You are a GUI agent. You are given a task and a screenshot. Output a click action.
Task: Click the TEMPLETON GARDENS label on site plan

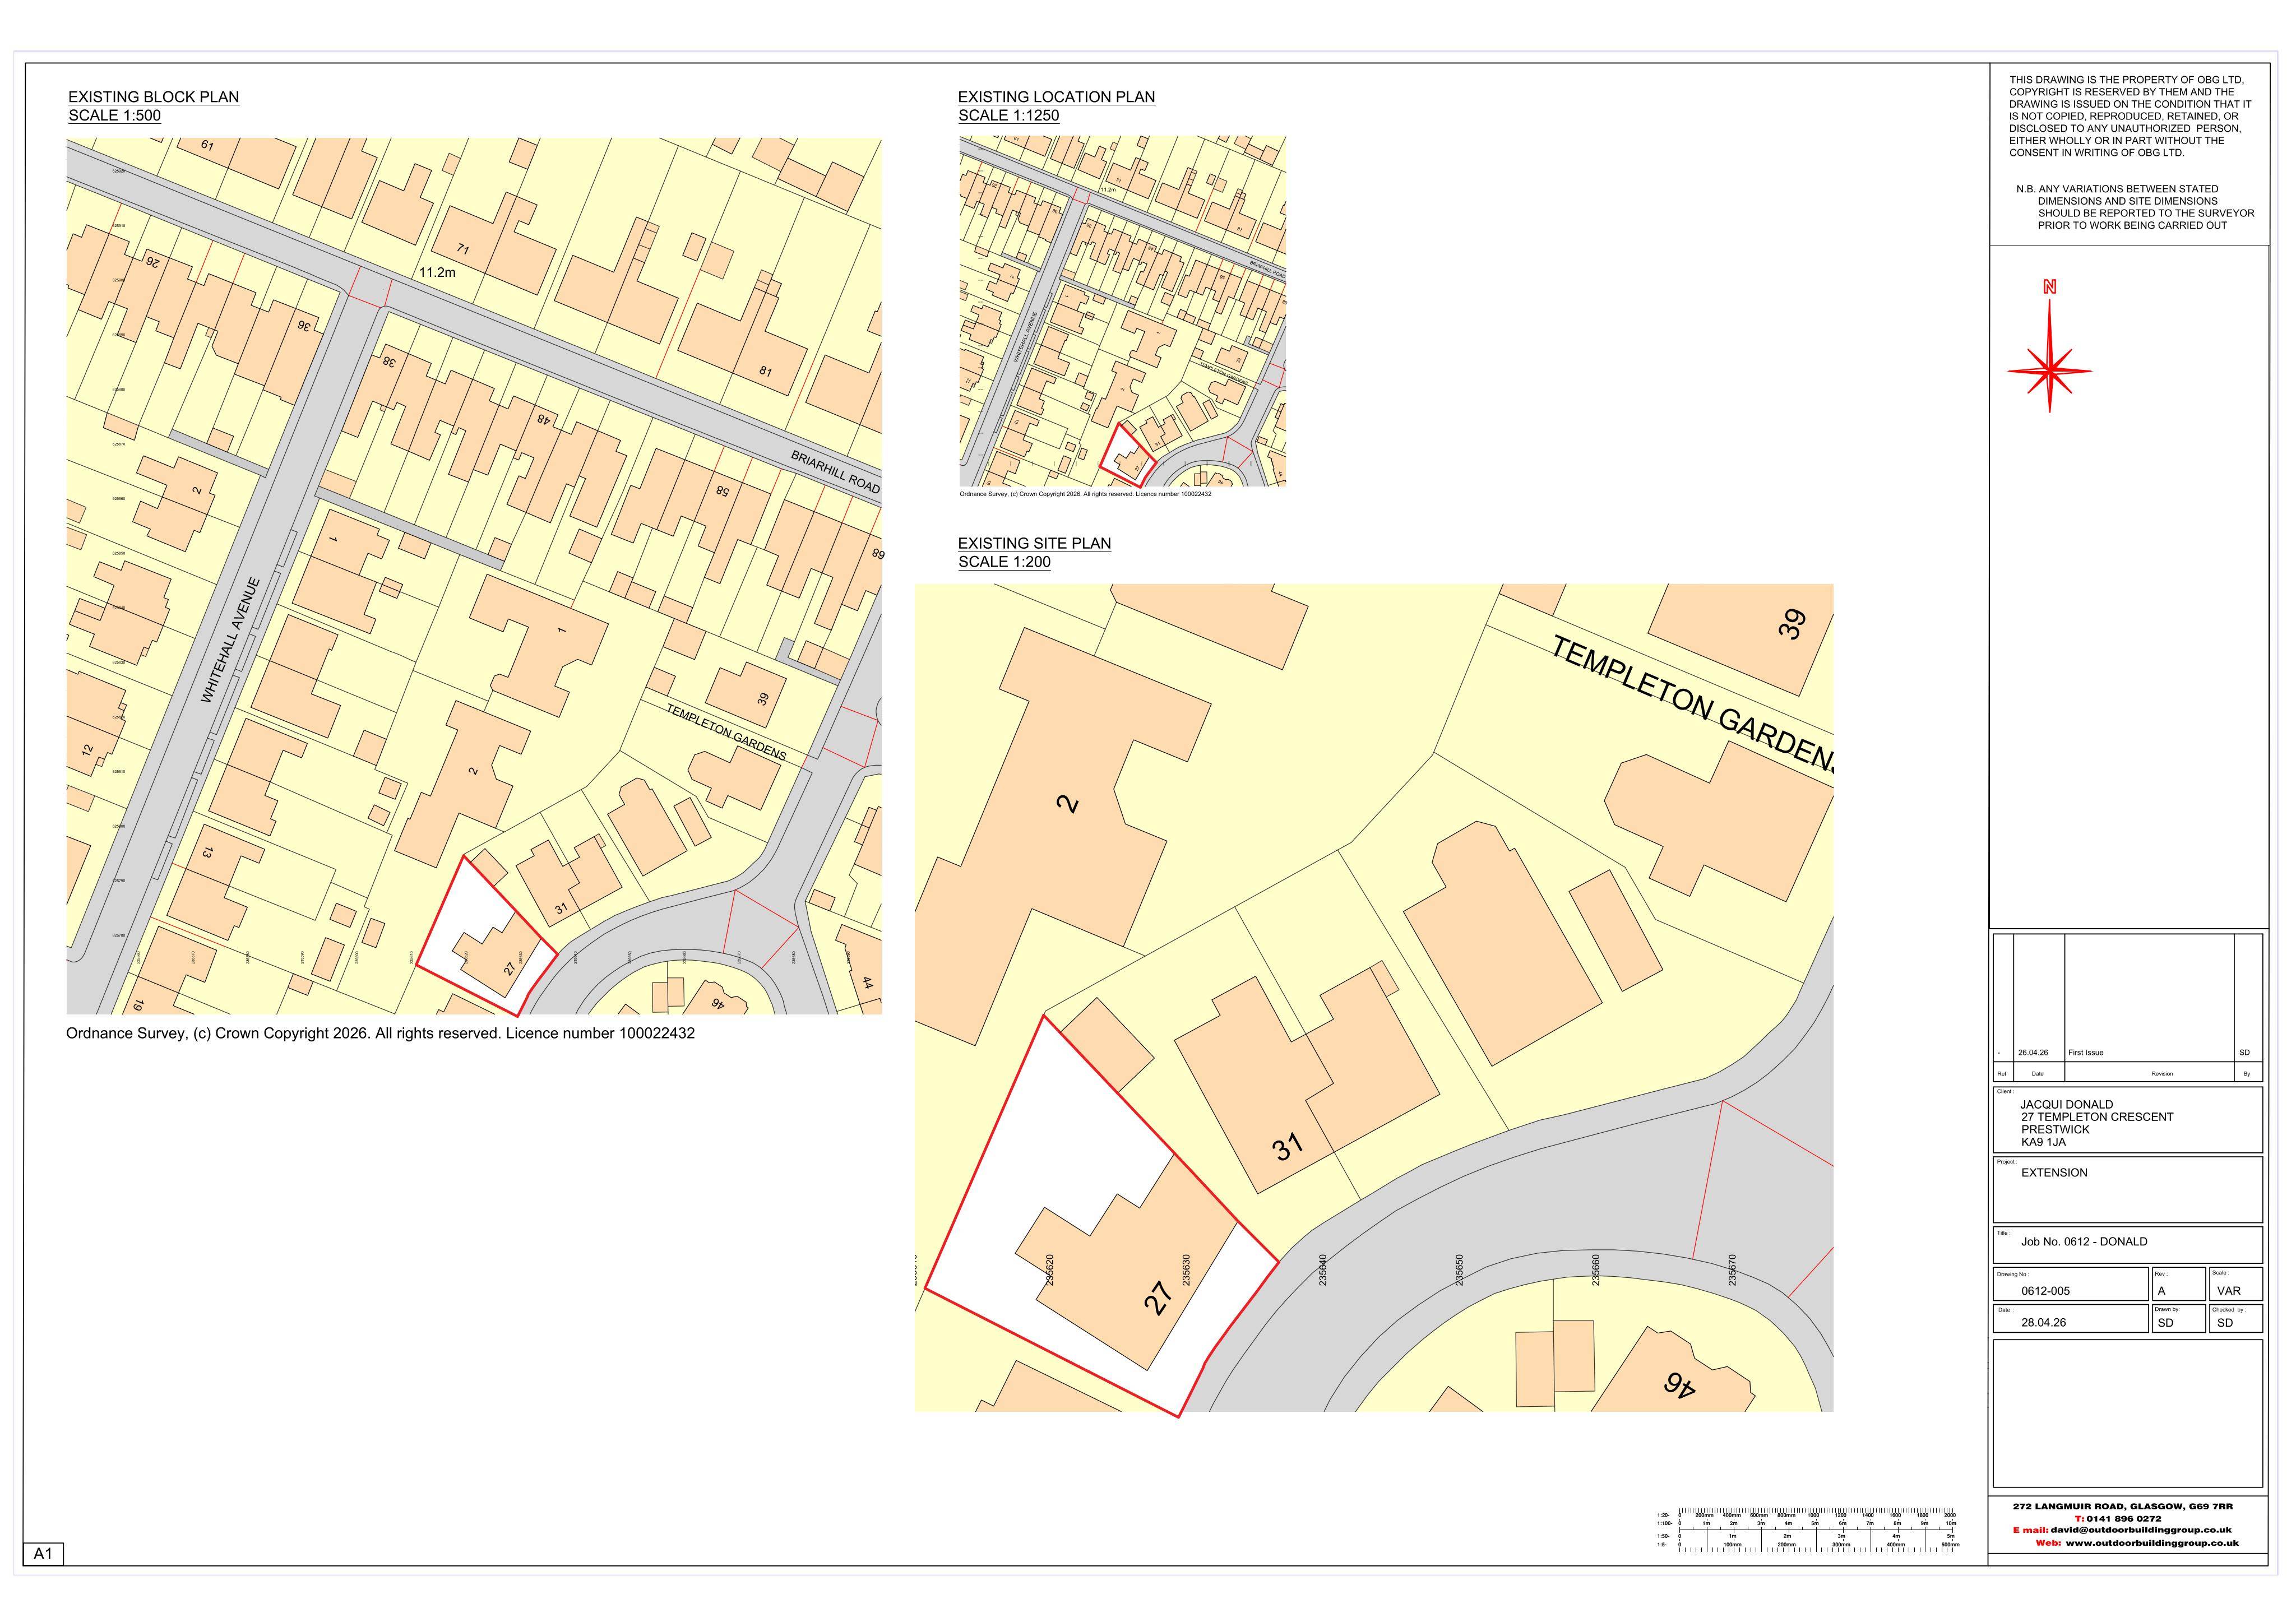tap(1693, 705)
